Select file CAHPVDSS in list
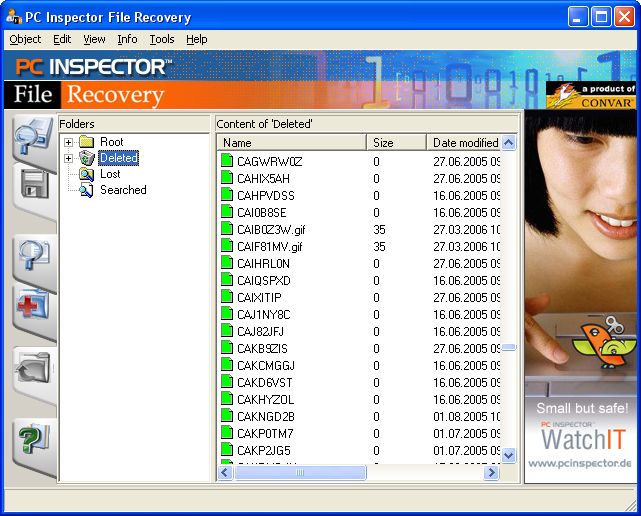Image resolution: width=641 pixels, height=516 pixels. coord(266,195)
